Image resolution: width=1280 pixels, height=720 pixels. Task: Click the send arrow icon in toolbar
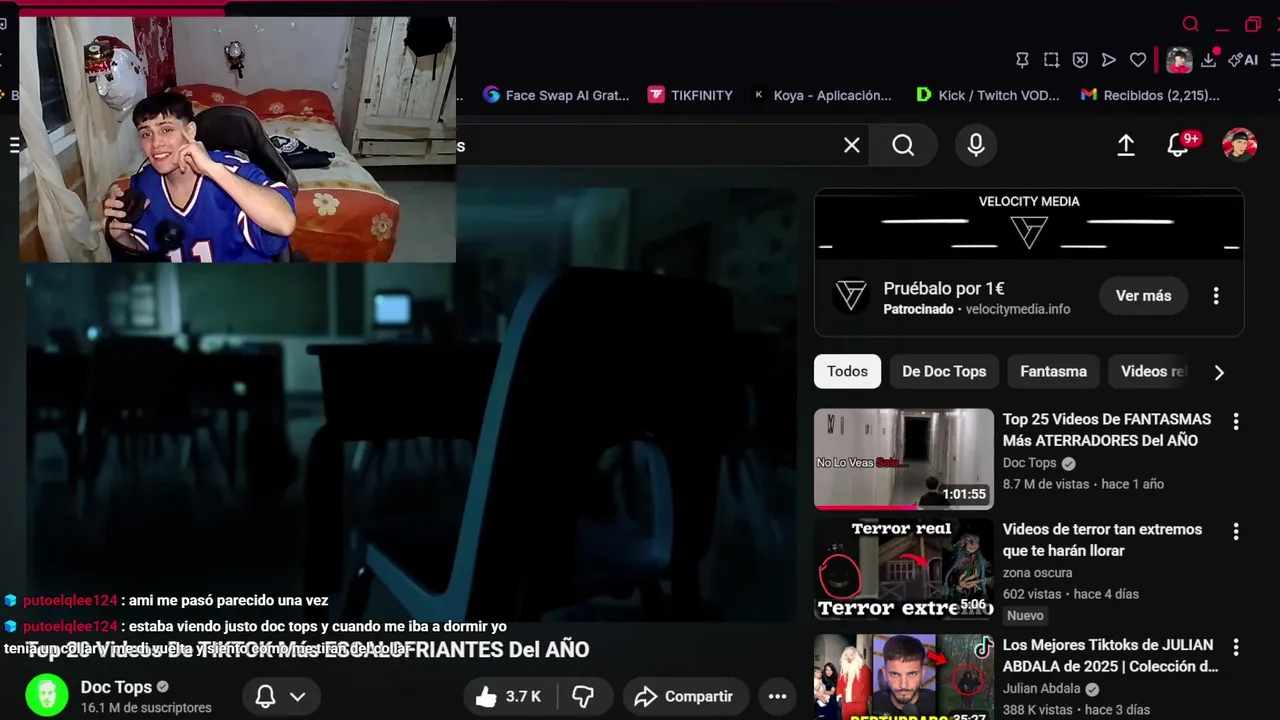(x=1109, y=60)
